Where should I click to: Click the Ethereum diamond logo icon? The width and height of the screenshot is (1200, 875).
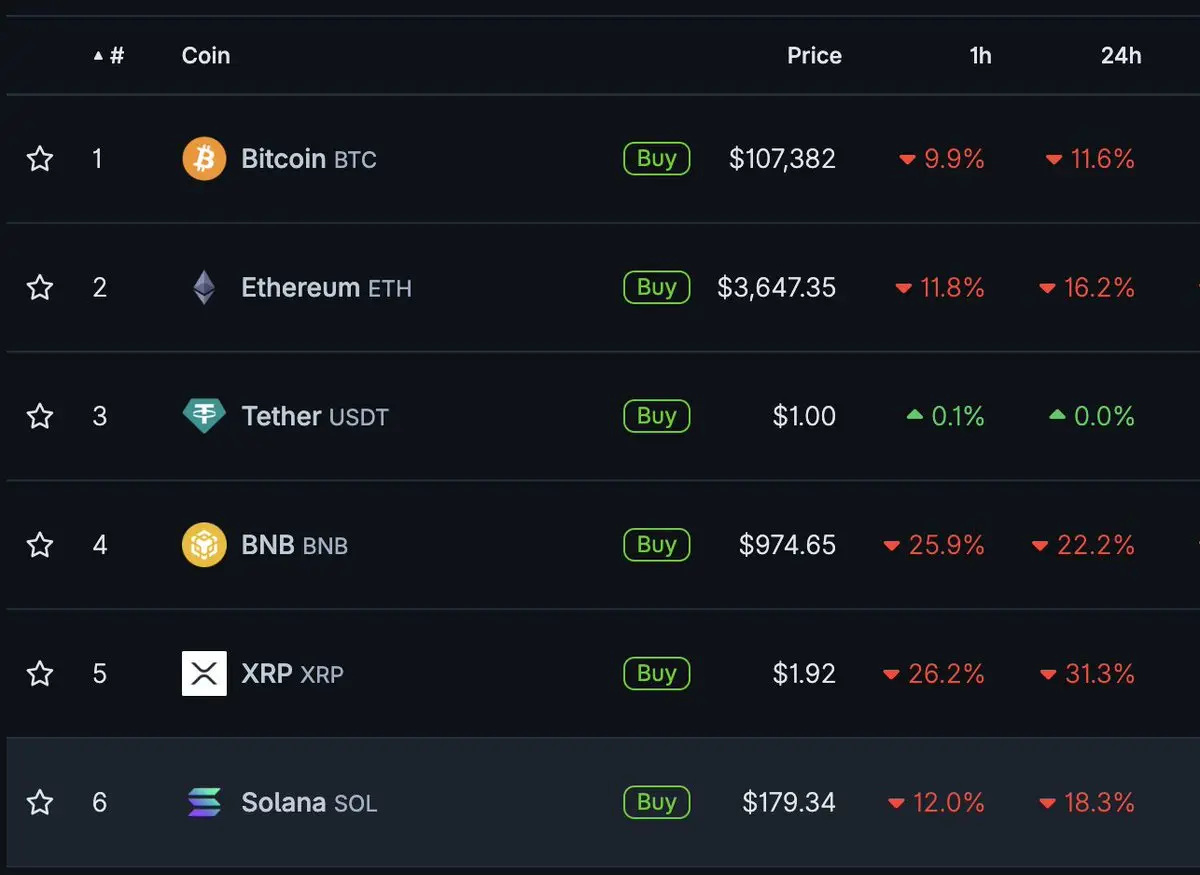[x=204, y=288]
